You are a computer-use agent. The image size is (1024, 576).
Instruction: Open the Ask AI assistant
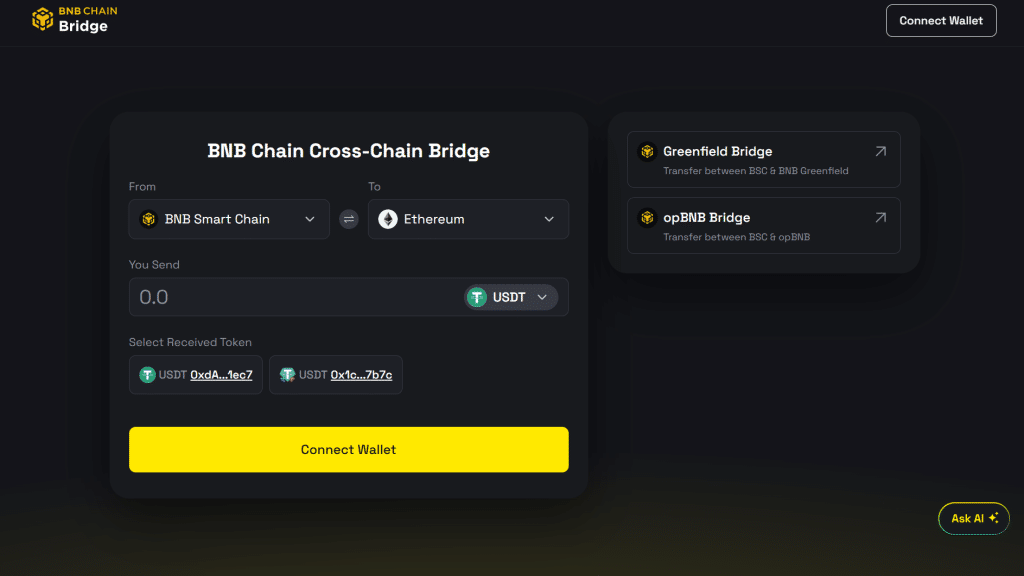coord(974,519)
